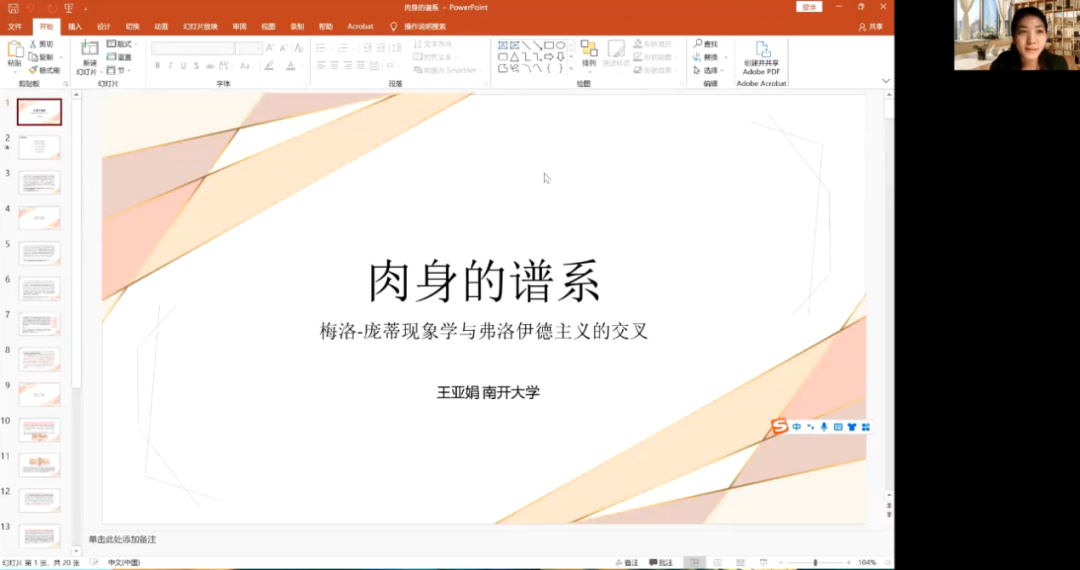Switch to Reading view in status bar
This screenshot has height=570, width=1080.
click(x=740, y=562)
